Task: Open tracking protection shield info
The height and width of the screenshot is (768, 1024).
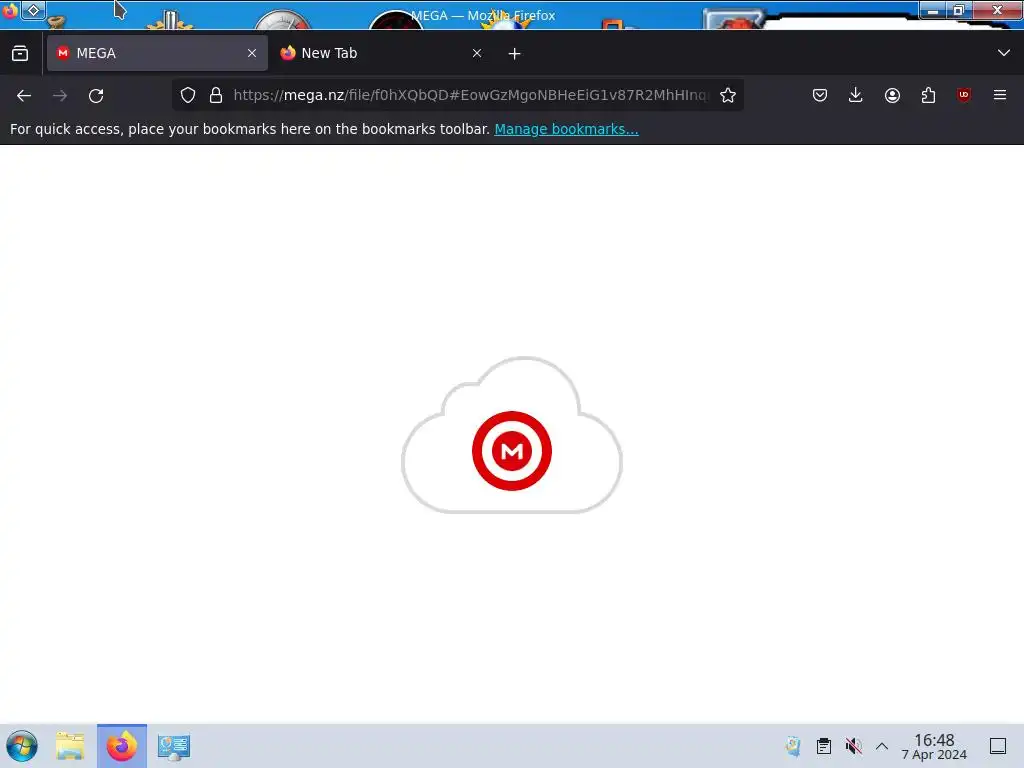Action: coord(188,95)
